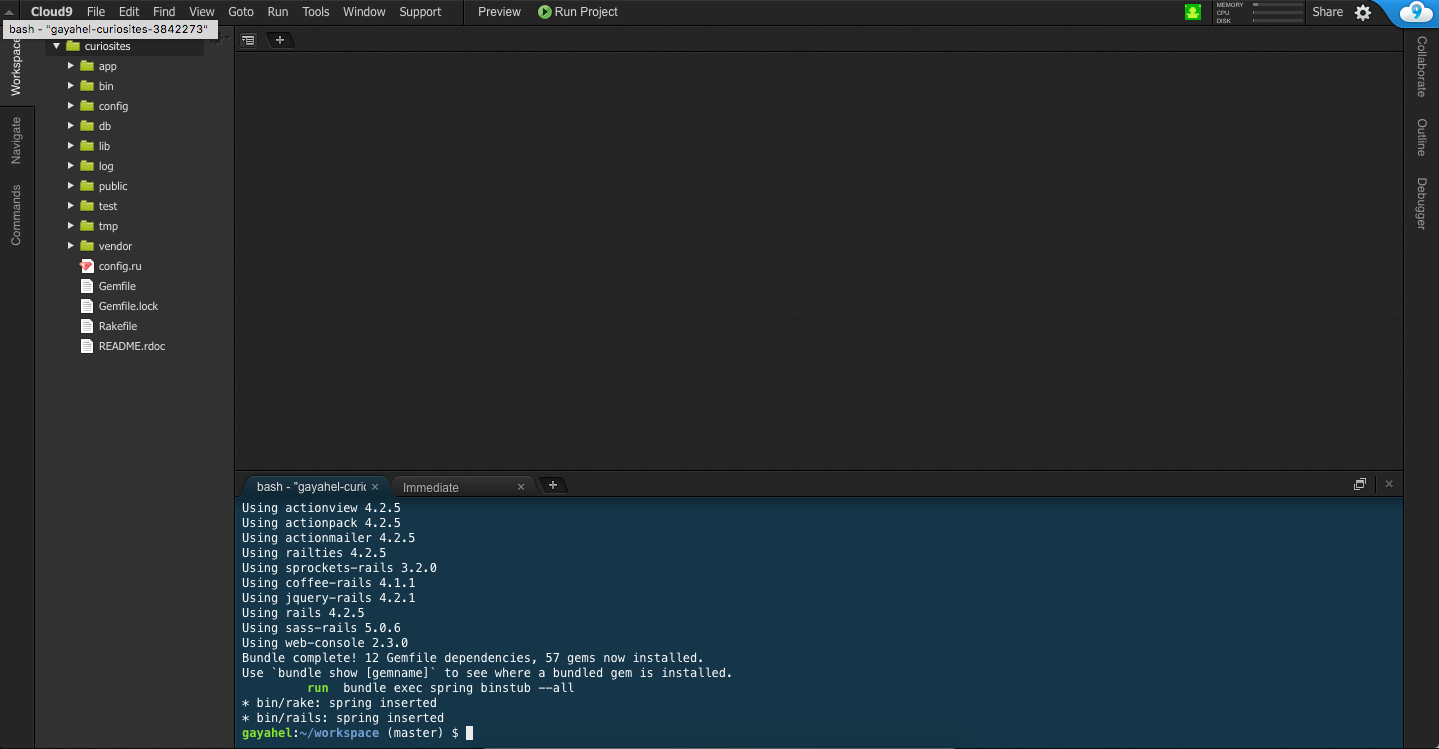Open the Run menu
Viewport: 1439px width, 749px height.
(x=278, y=12)
